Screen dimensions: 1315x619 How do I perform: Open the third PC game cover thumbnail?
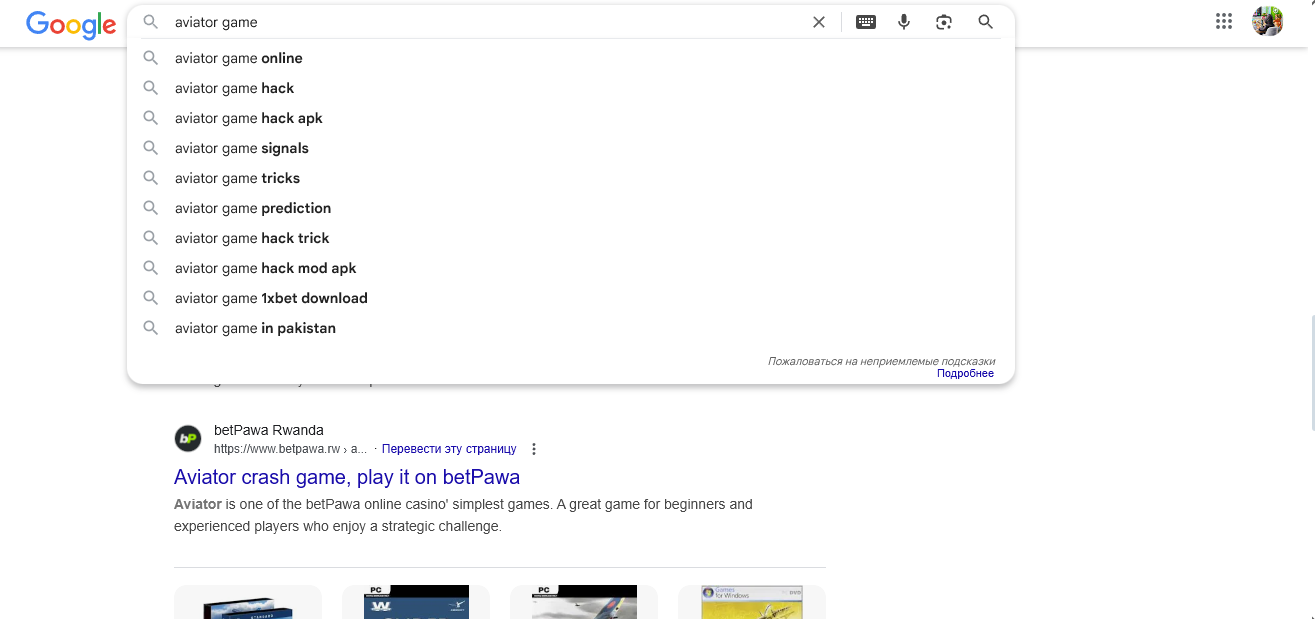(x=584, y=602)
